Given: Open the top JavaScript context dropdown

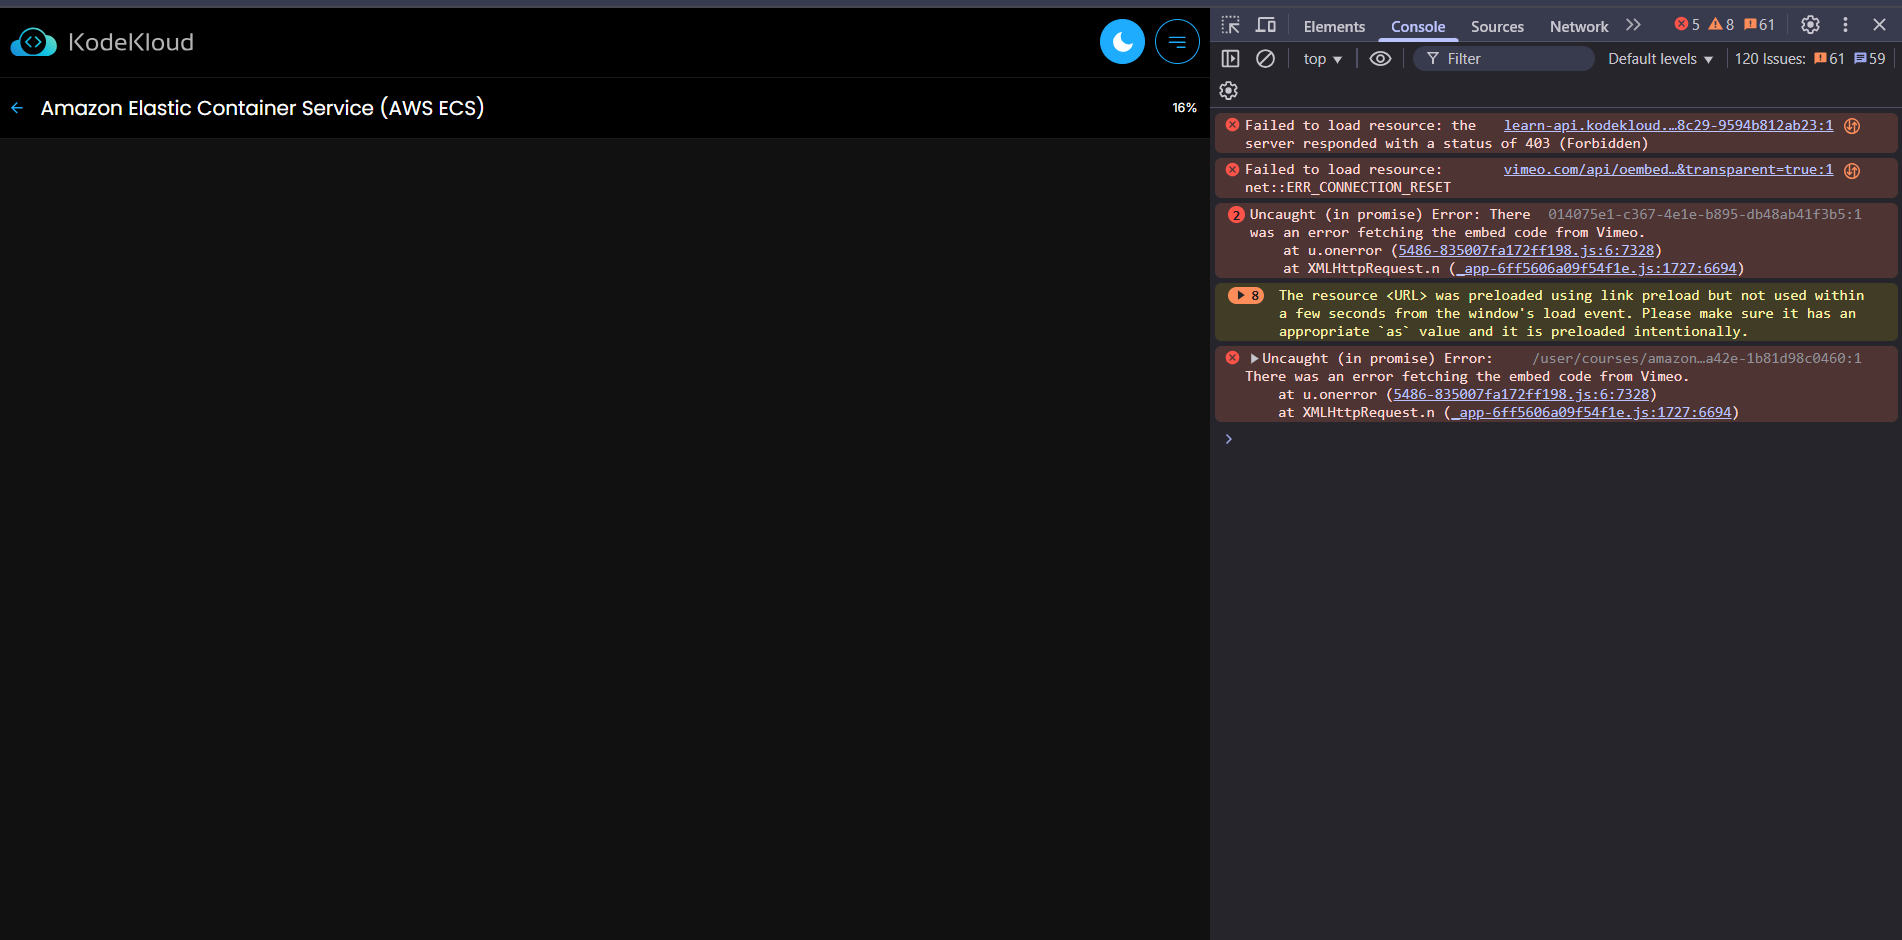Looking at the screenshot, I should tap(1322, 59).
